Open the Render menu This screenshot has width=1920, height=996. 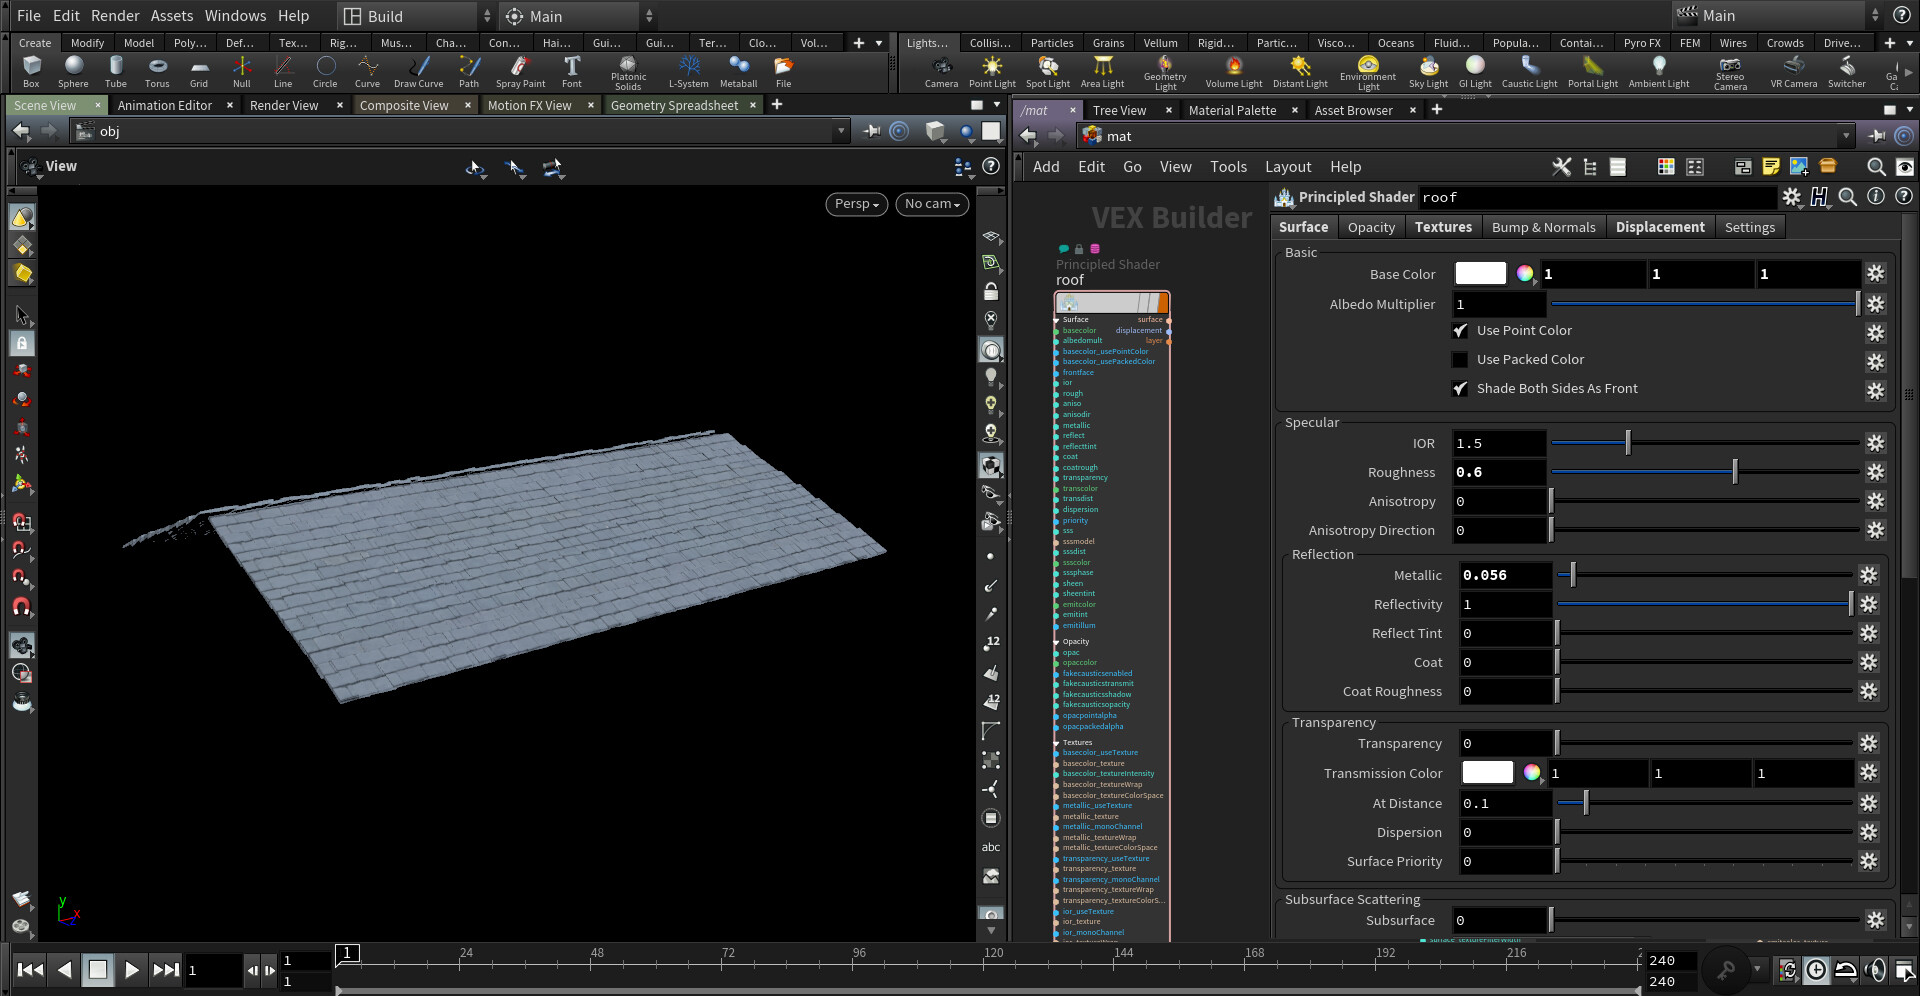[x=115, y=15]
